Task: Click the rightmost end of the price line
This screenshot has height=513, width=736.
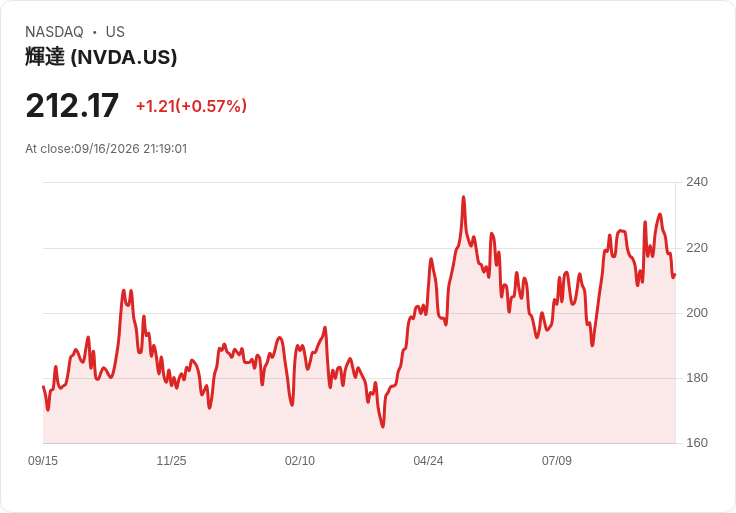Action: pos(675,275)
